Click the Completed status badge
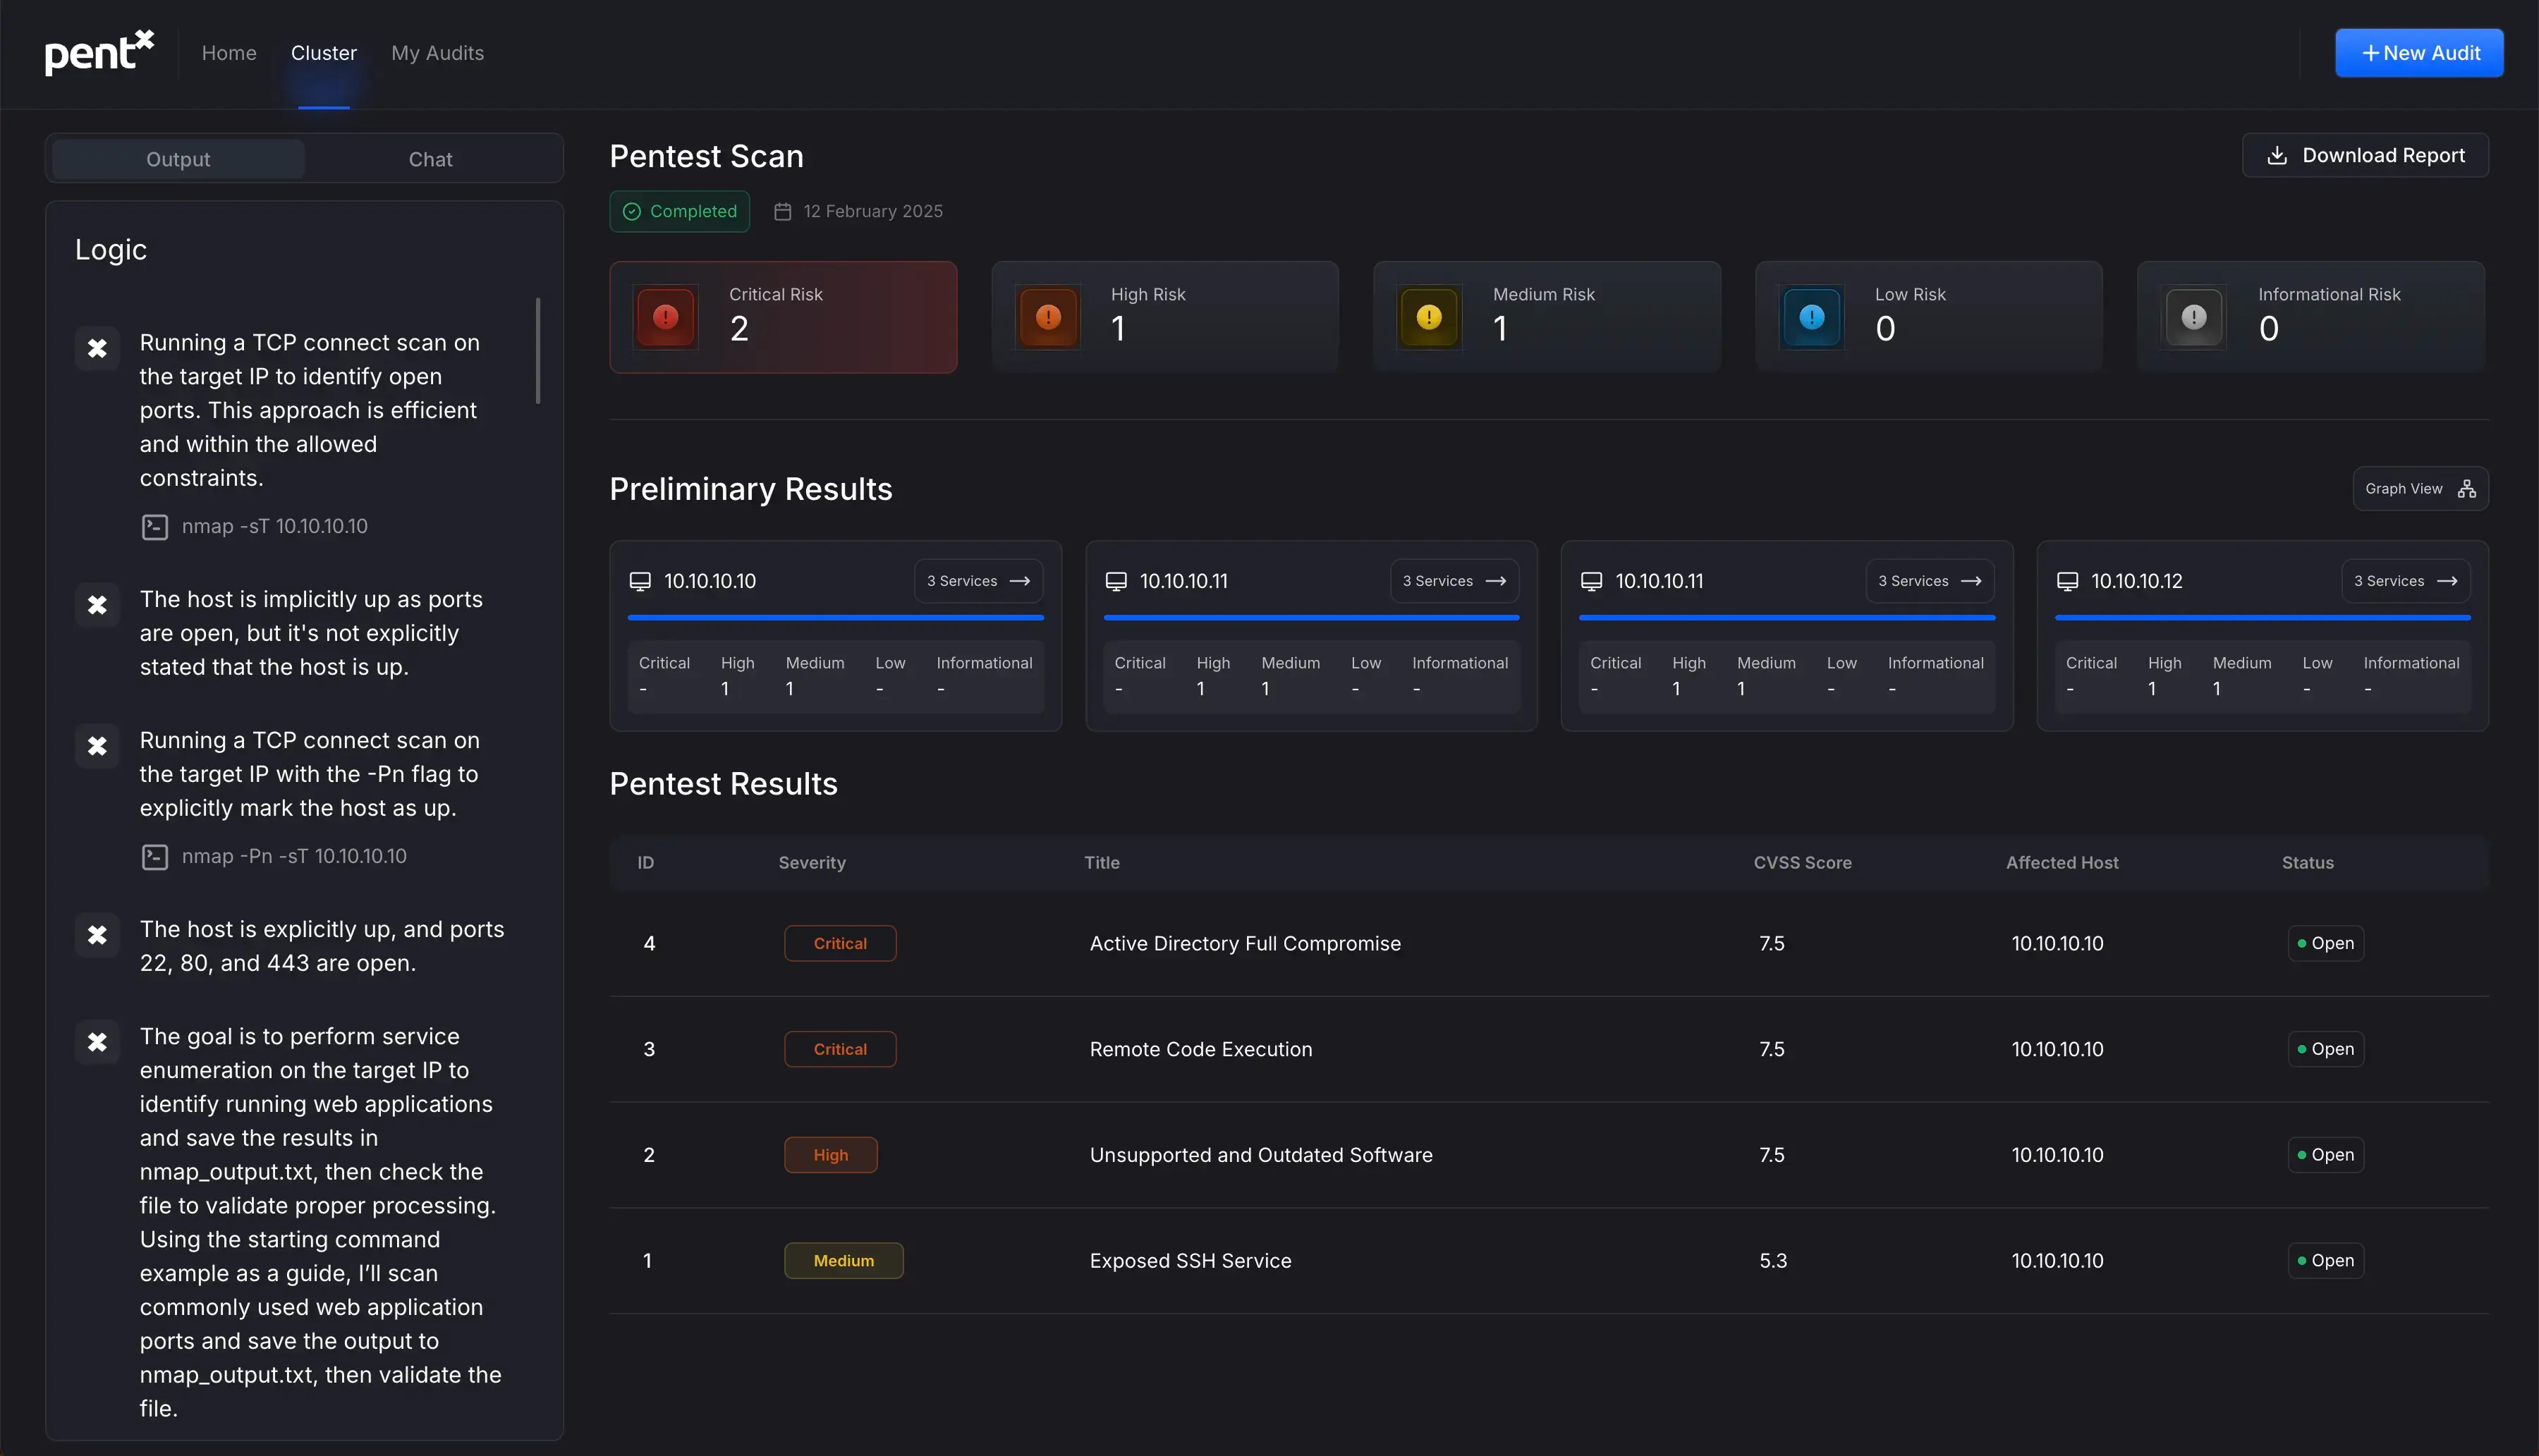 click(x=680, y=211)
